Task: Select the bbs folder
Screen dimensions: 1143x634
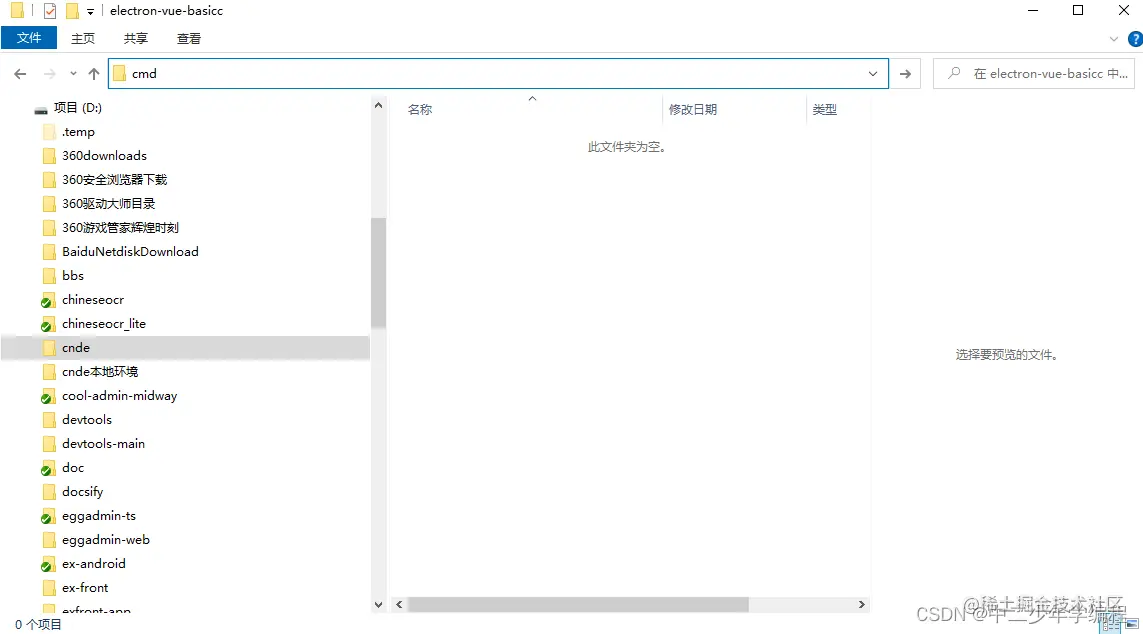Action: (73, 276)
